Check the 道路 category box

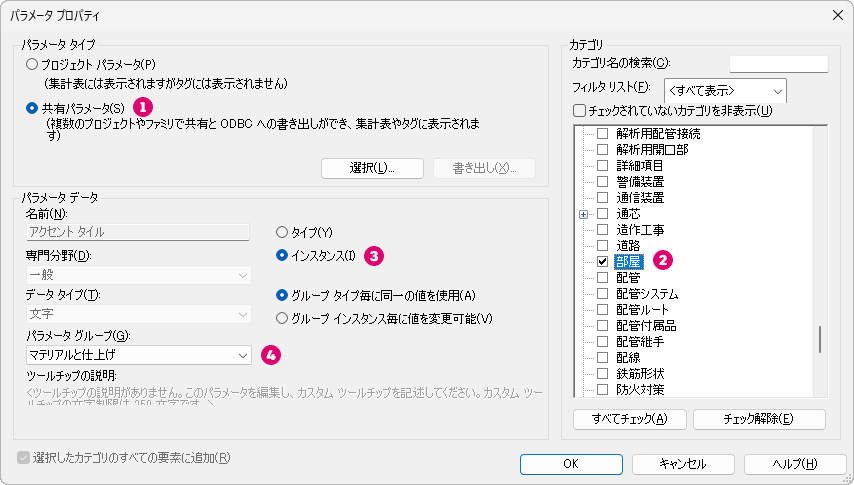602,245
